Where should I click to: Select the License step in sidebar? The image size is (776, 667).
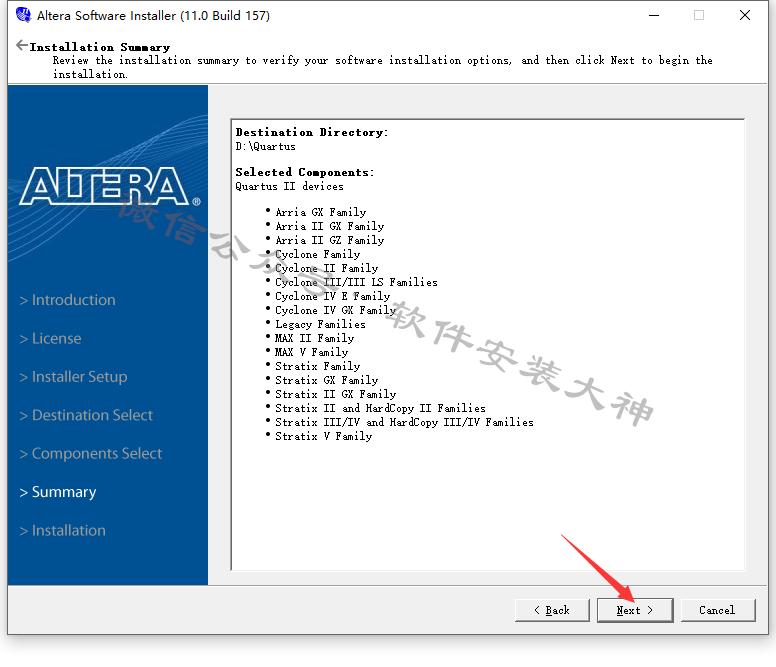[50, 338]
